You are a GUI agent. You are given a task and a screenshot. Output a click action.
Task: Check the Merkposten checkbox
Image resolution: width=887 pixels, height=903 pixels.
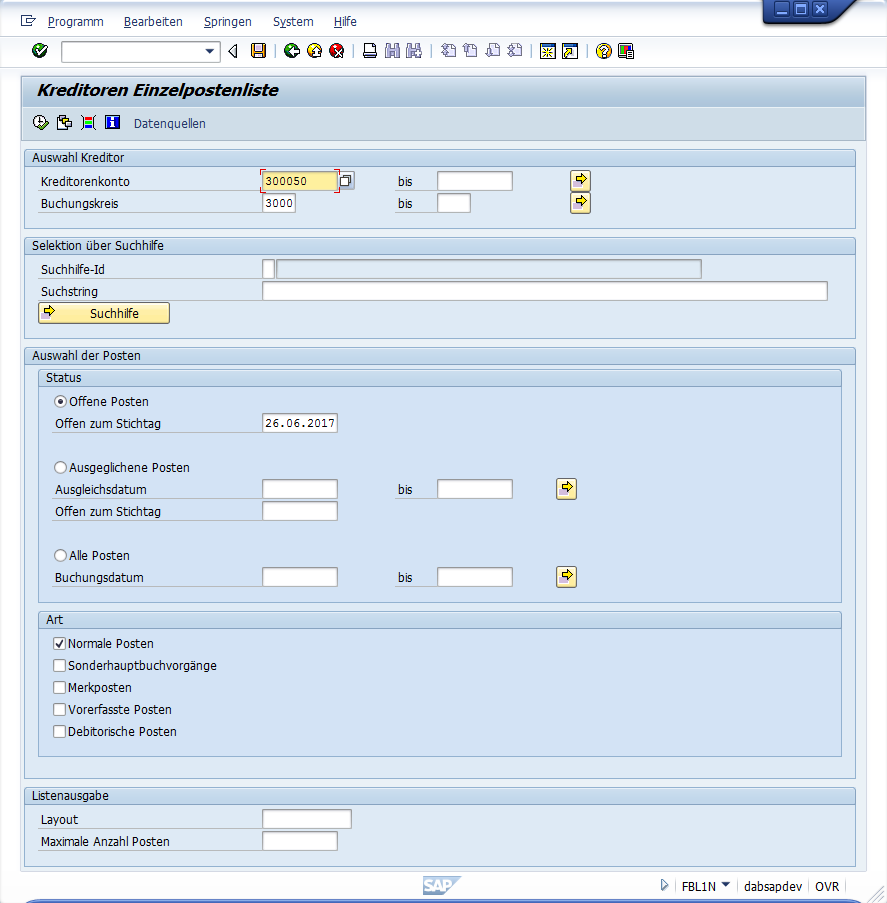59,687
